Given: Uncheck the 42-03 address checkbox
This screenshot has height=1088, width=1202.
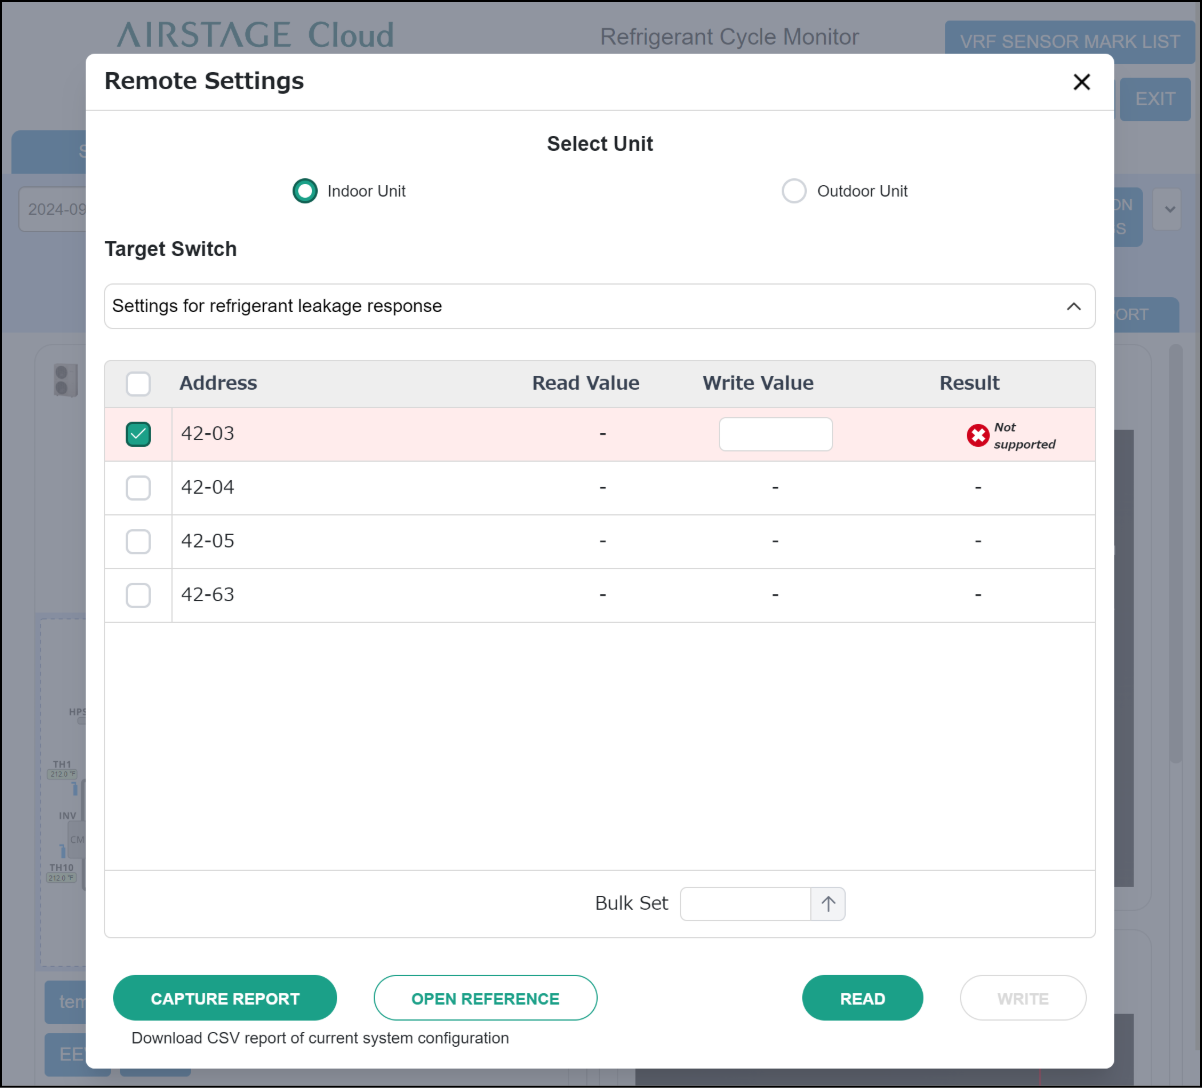Looking at the screenshot, I should [x=138, y=434].
